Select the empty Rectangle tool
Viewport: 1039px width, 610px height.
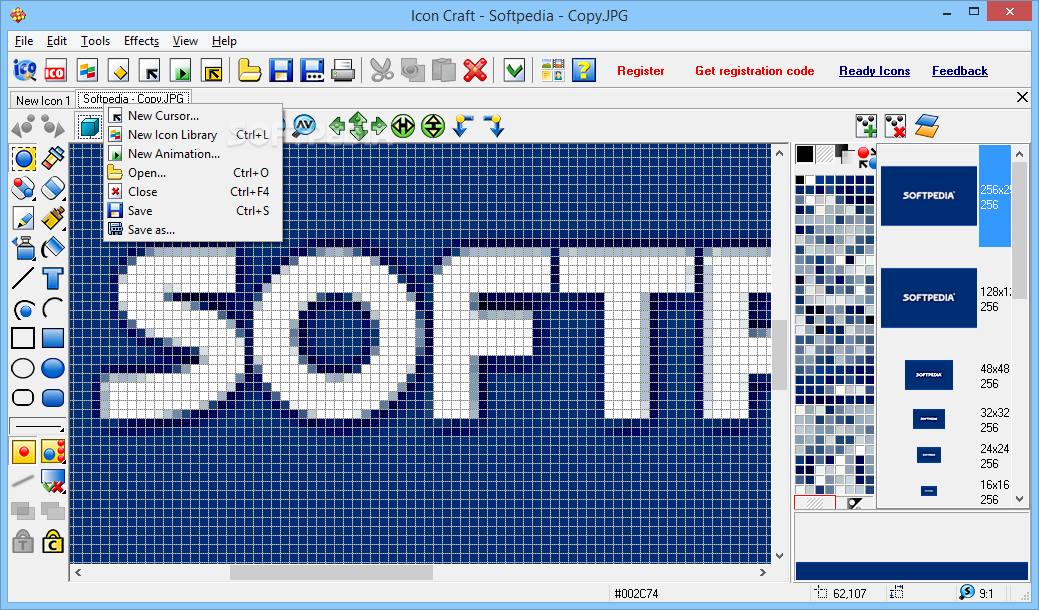tap(23, 338)
